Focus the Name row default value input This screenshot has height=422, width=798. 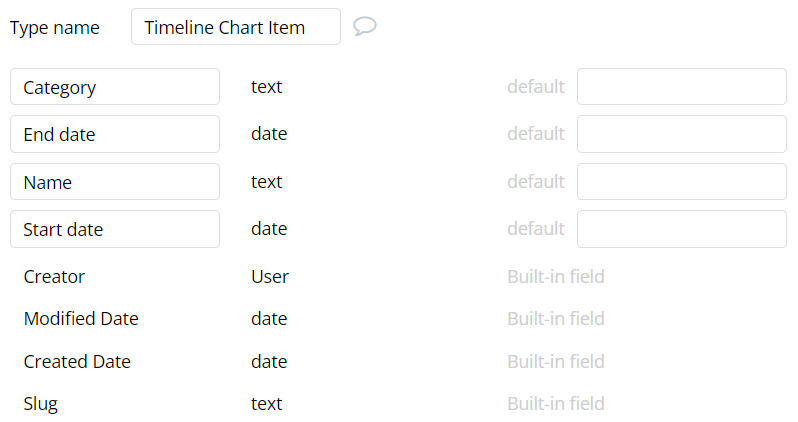click(x=681, y=182)
